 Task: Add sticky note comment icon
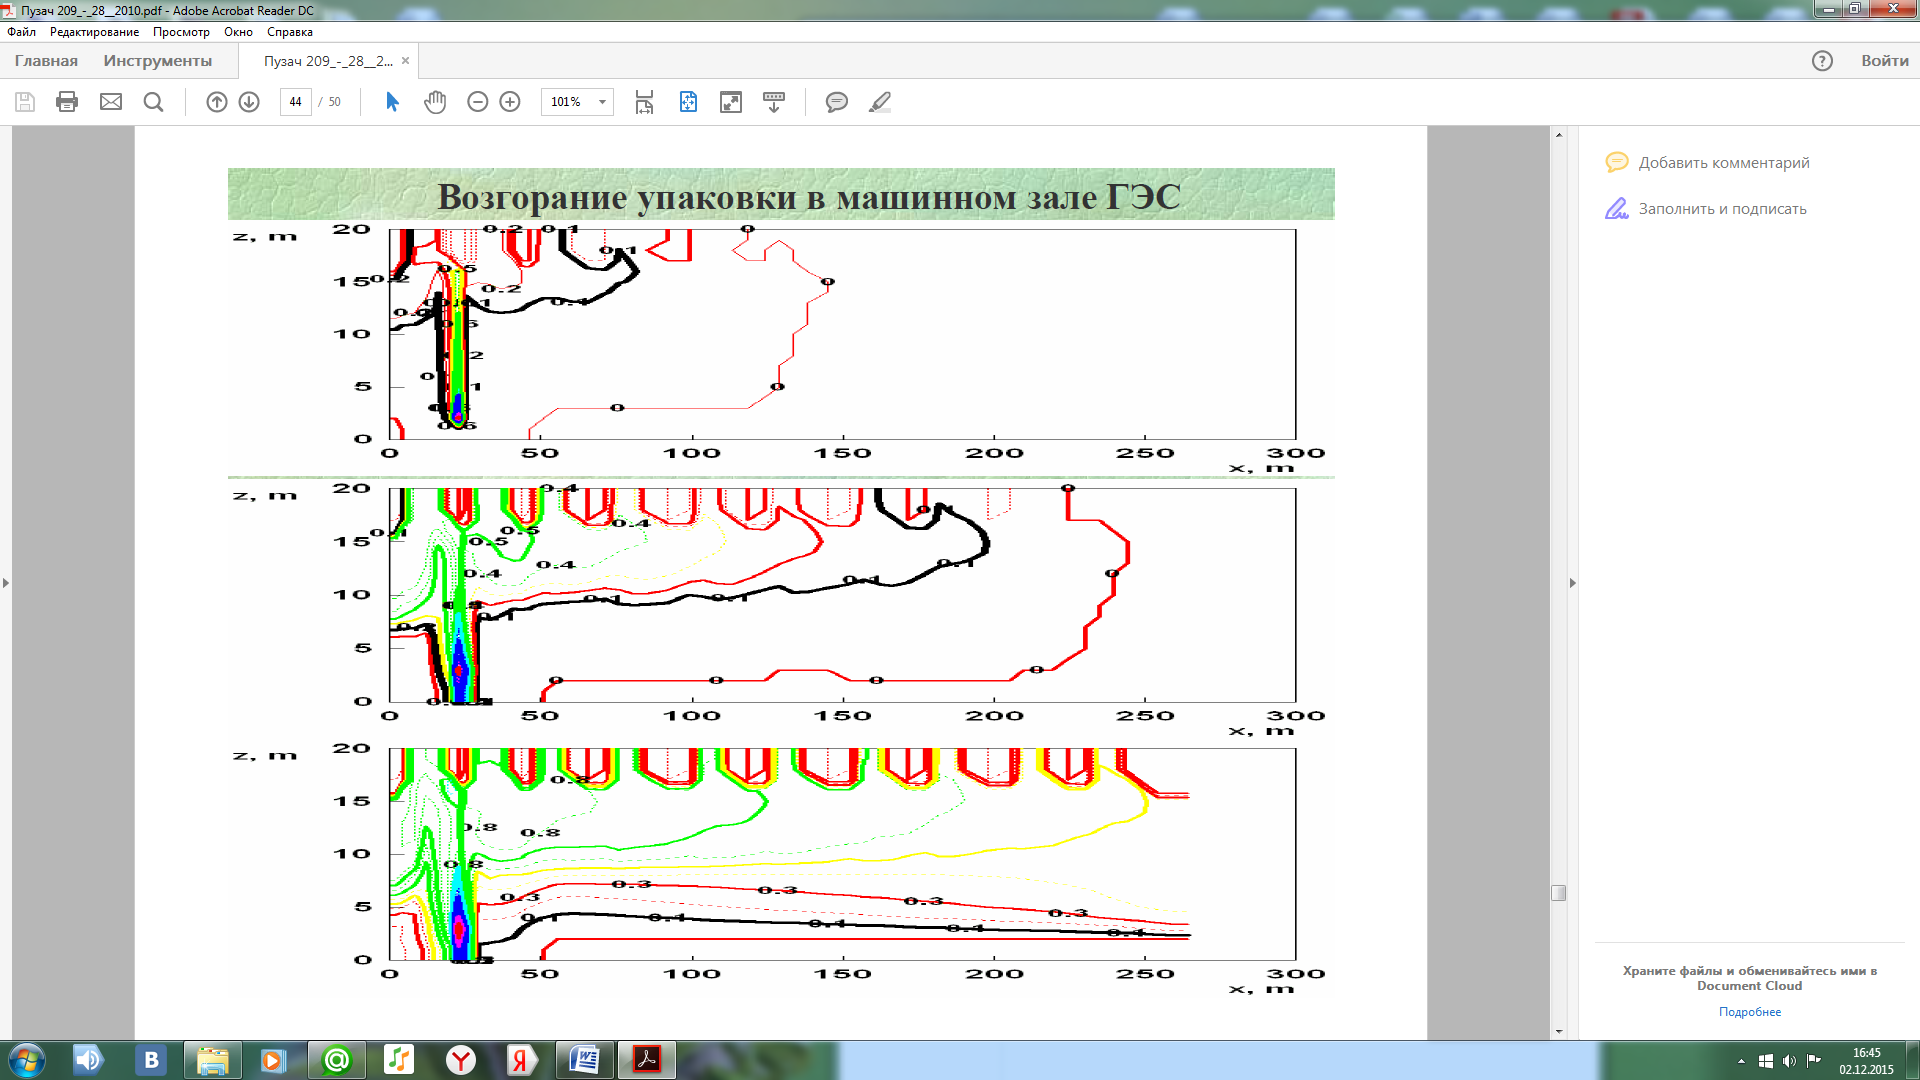(837, 102)
